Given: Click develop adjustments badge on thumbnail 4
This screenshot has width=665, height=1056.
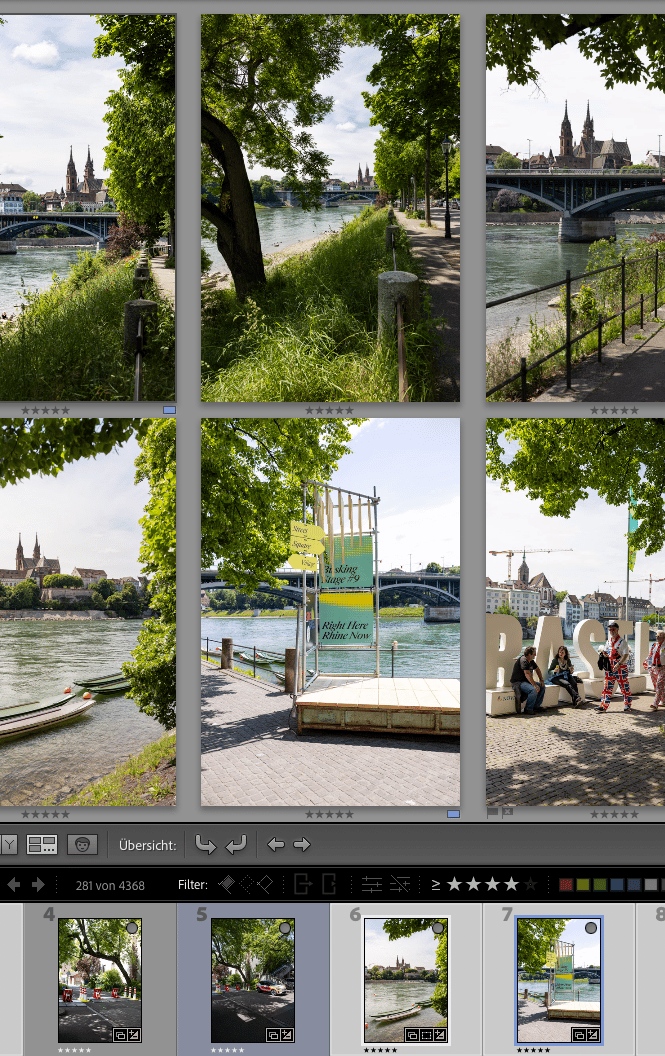Looking at the screenshot, I should tap(134, 1034).
